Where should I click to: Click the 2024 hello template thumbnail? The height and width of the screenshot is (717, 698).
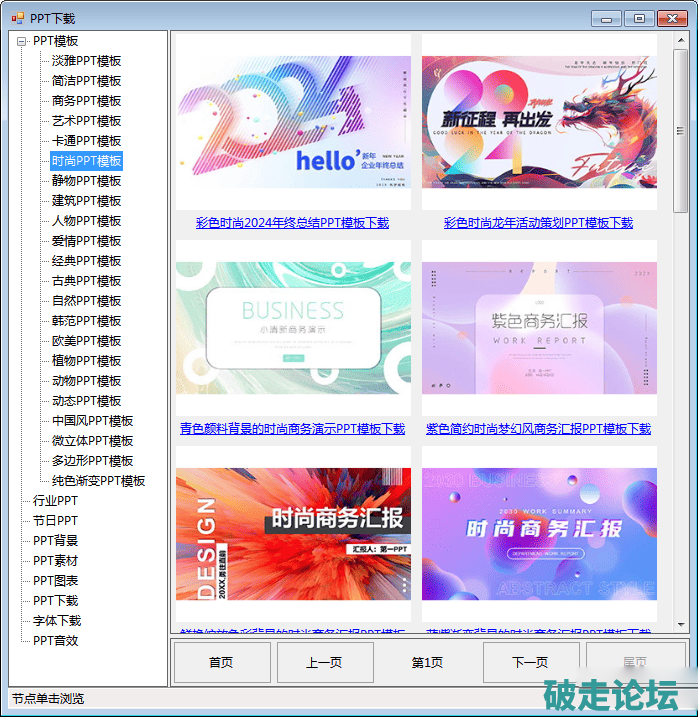[x=293, y=122]
